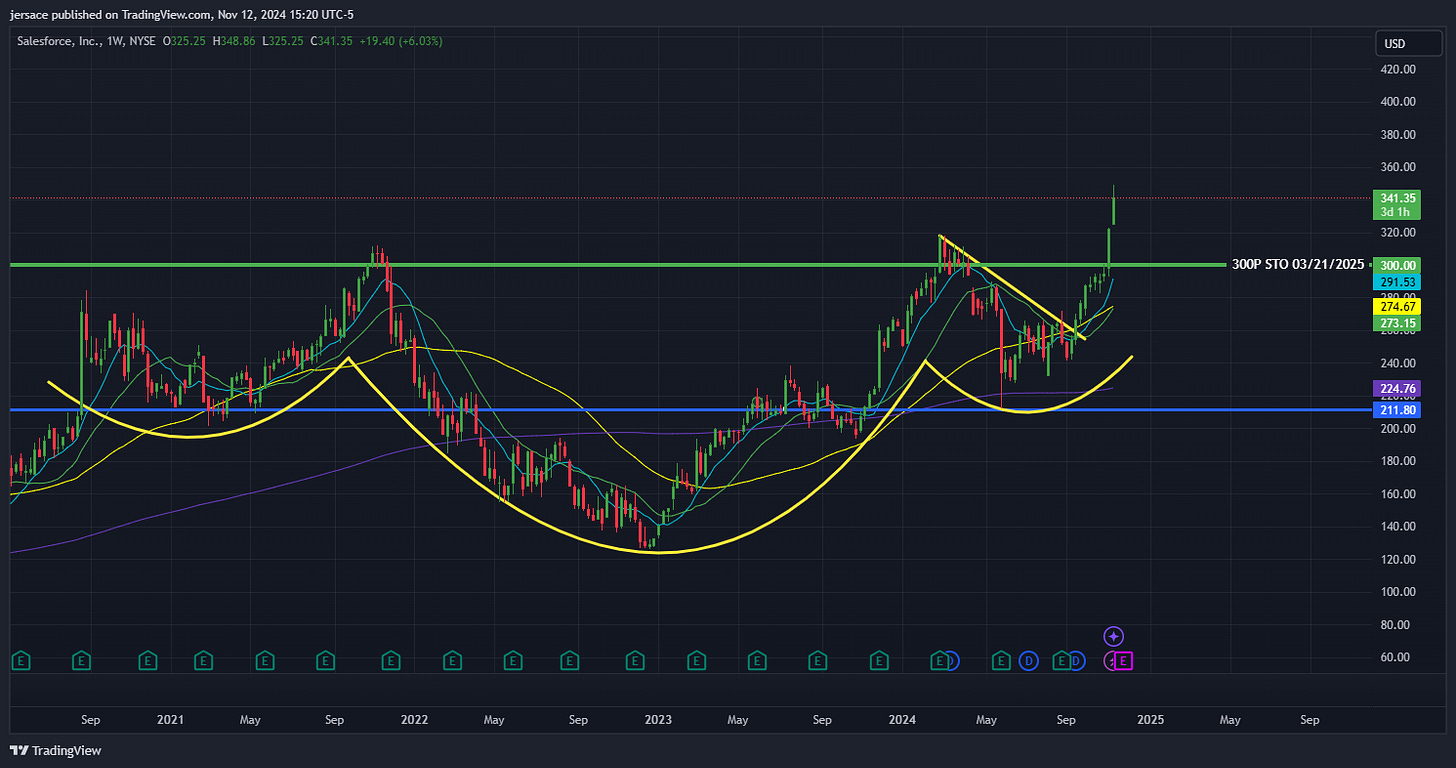
Task: Click blue D dividend marker just after Sep 2024
Action: [1077, 660]
